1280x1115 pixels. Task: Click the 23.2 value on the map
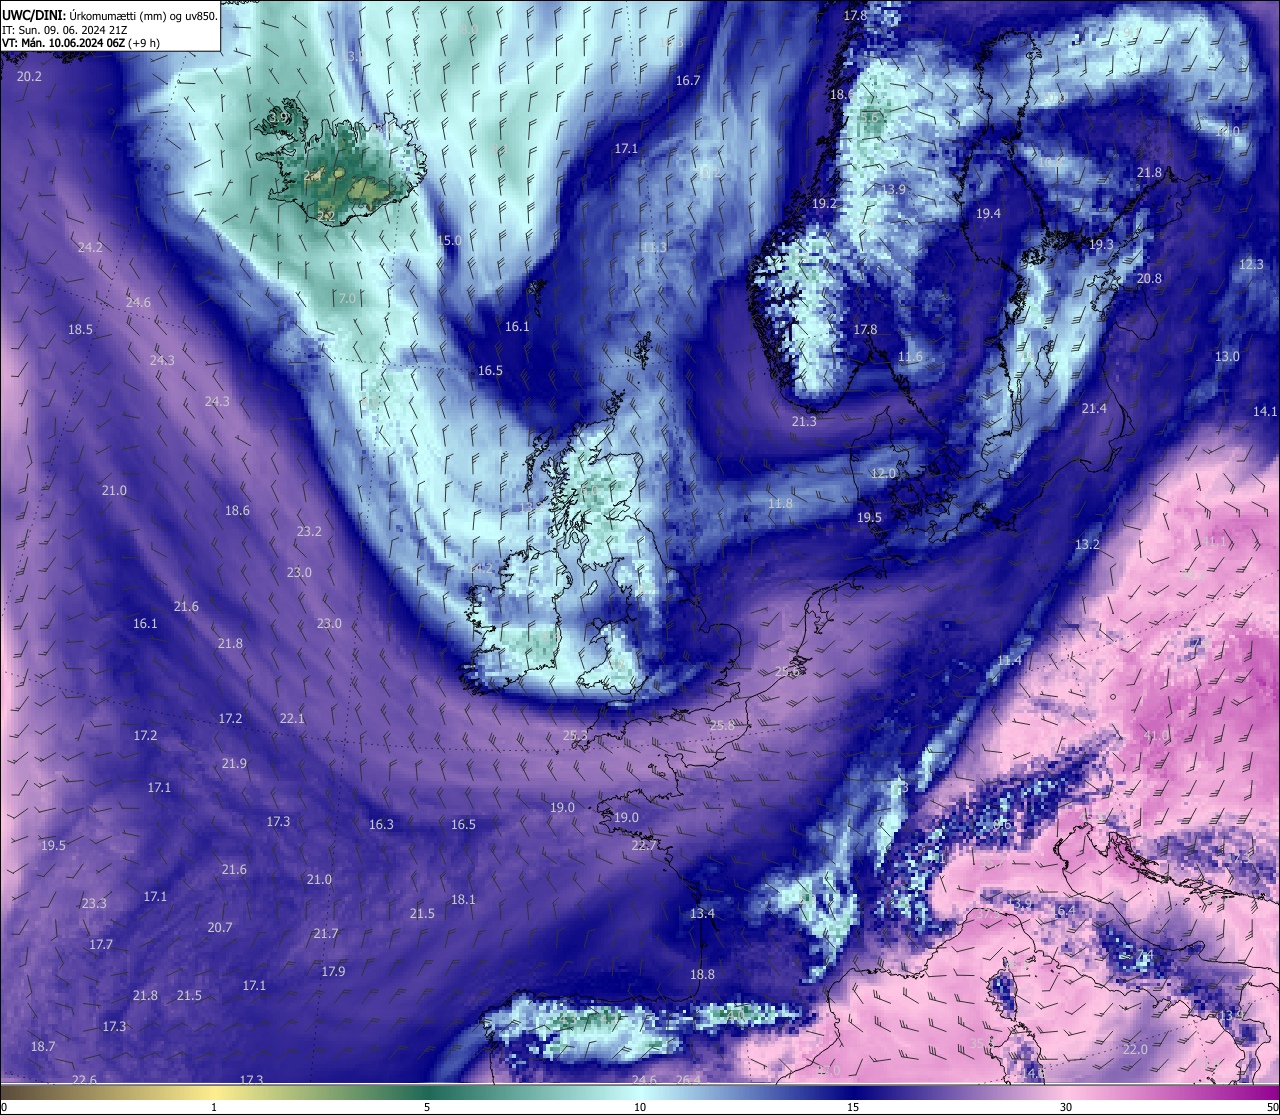pos(310,531)
